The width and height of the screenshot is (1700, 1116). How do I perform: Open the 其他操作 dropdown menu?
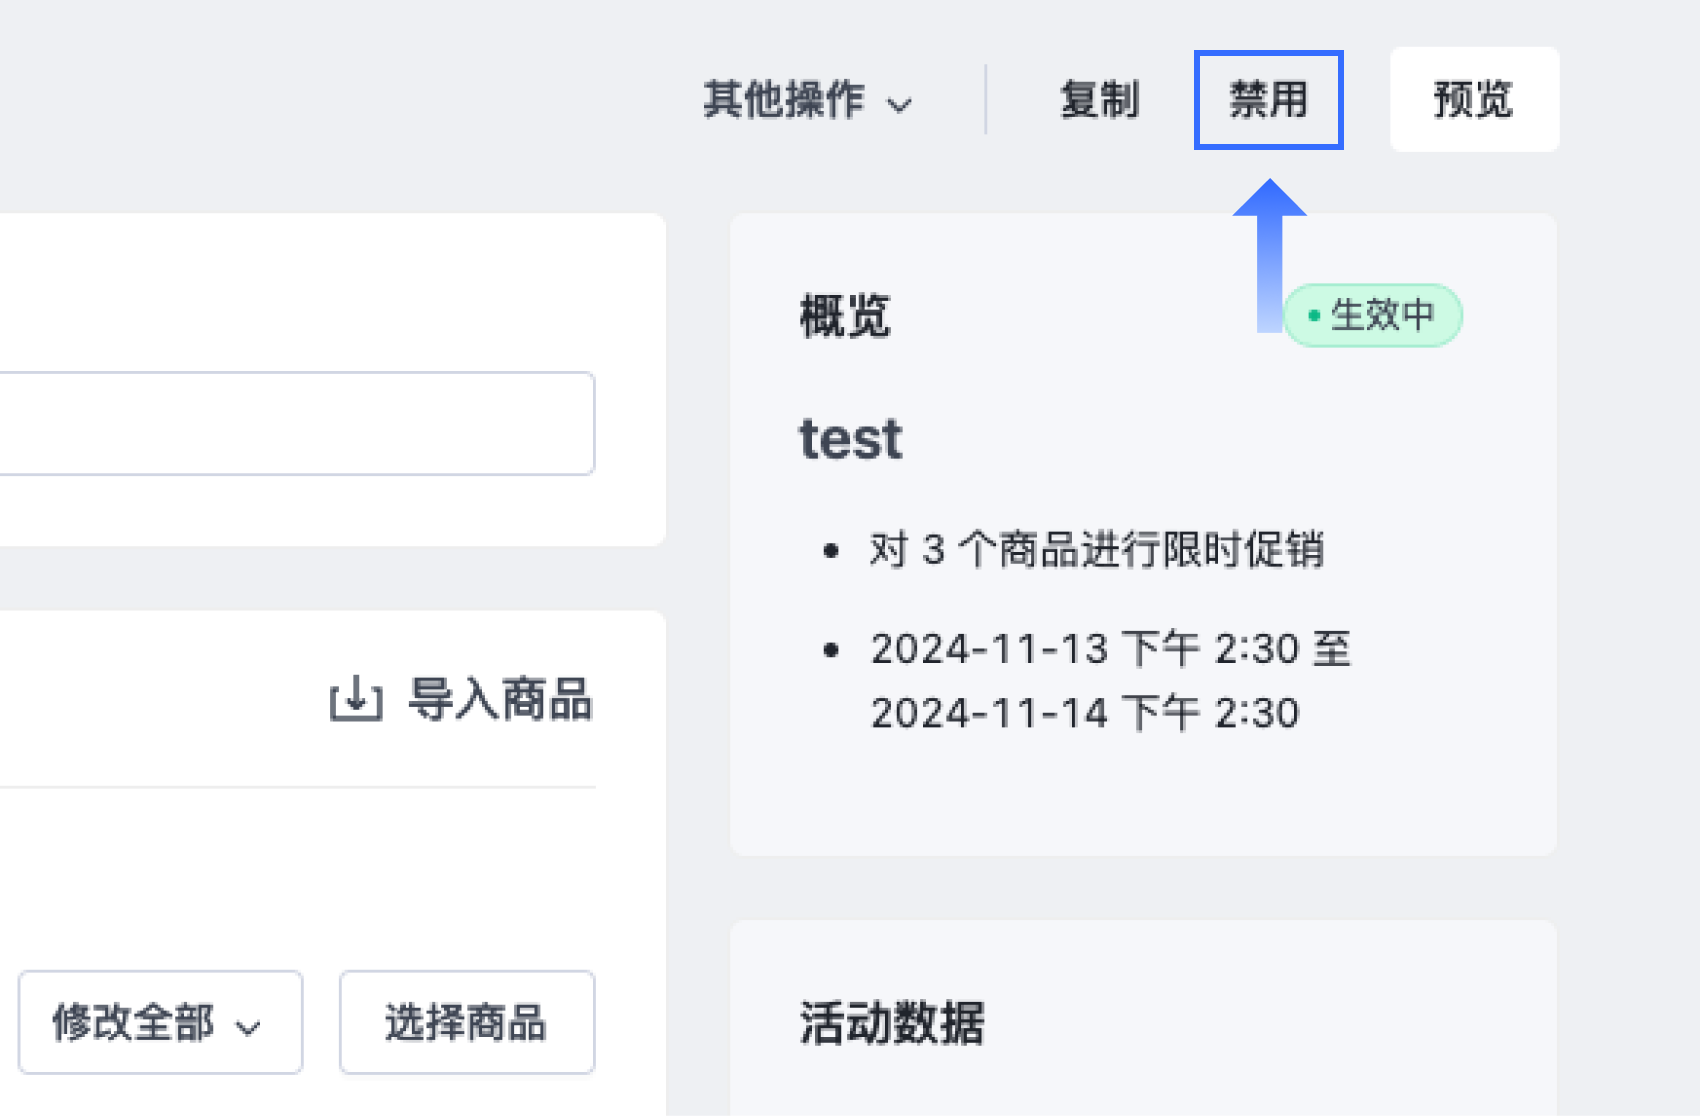pos(808,100)
